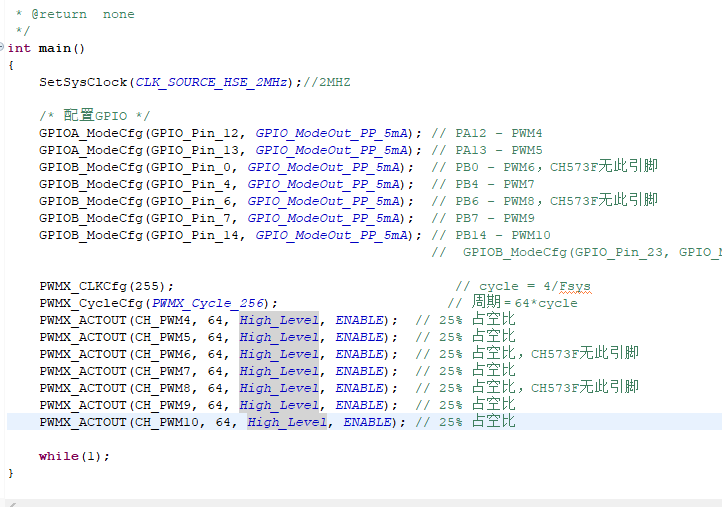Click High_Level on the CH_PWM10 line

click(x=287, y=422)
